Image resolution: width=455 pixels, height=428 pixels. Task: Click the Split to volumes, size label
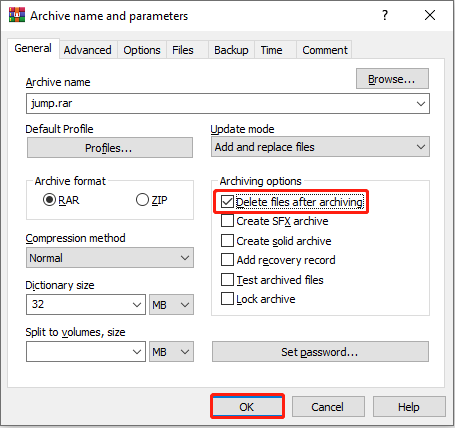pyautogui.click(x=76, y=332)
